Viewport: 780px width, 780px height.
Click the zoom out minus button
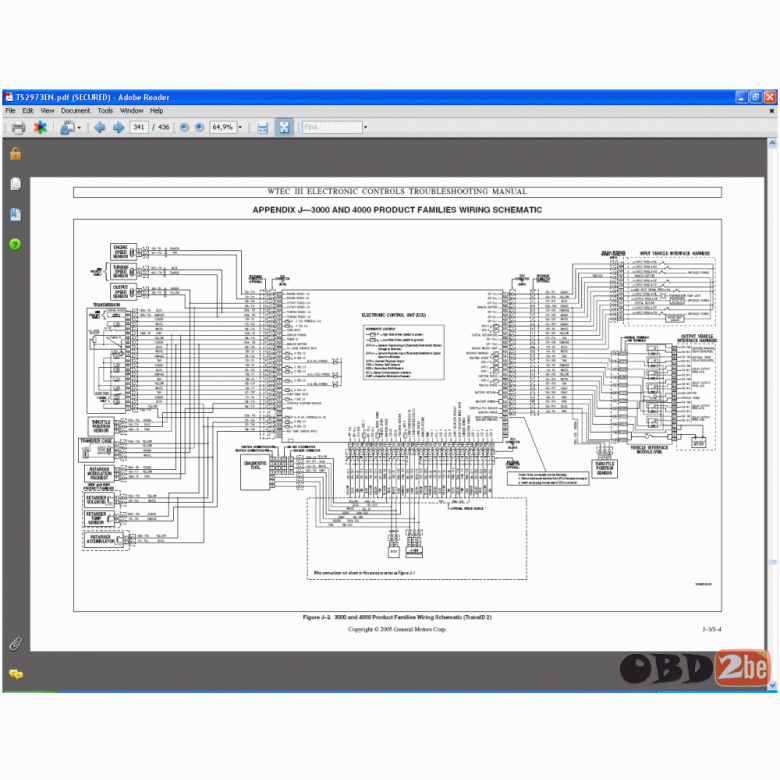point(184,127)
